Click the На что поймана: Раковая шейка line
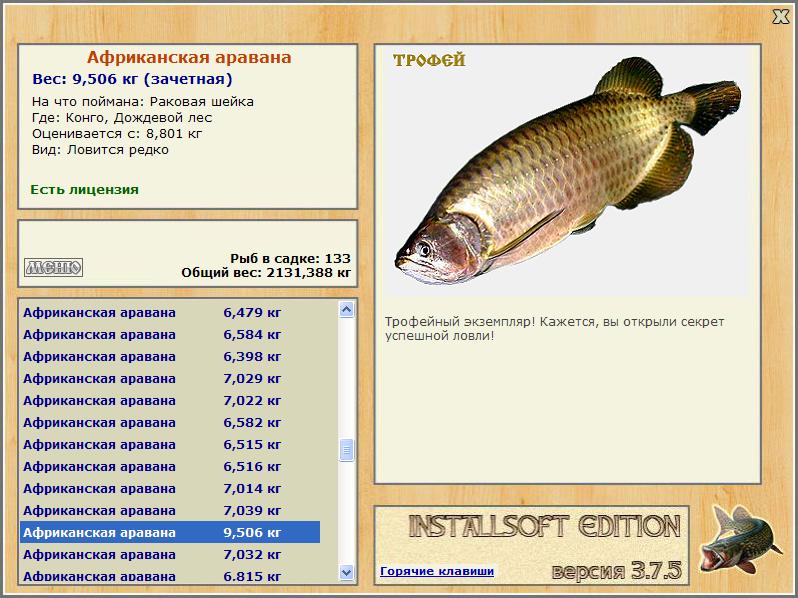 point(142,102)
